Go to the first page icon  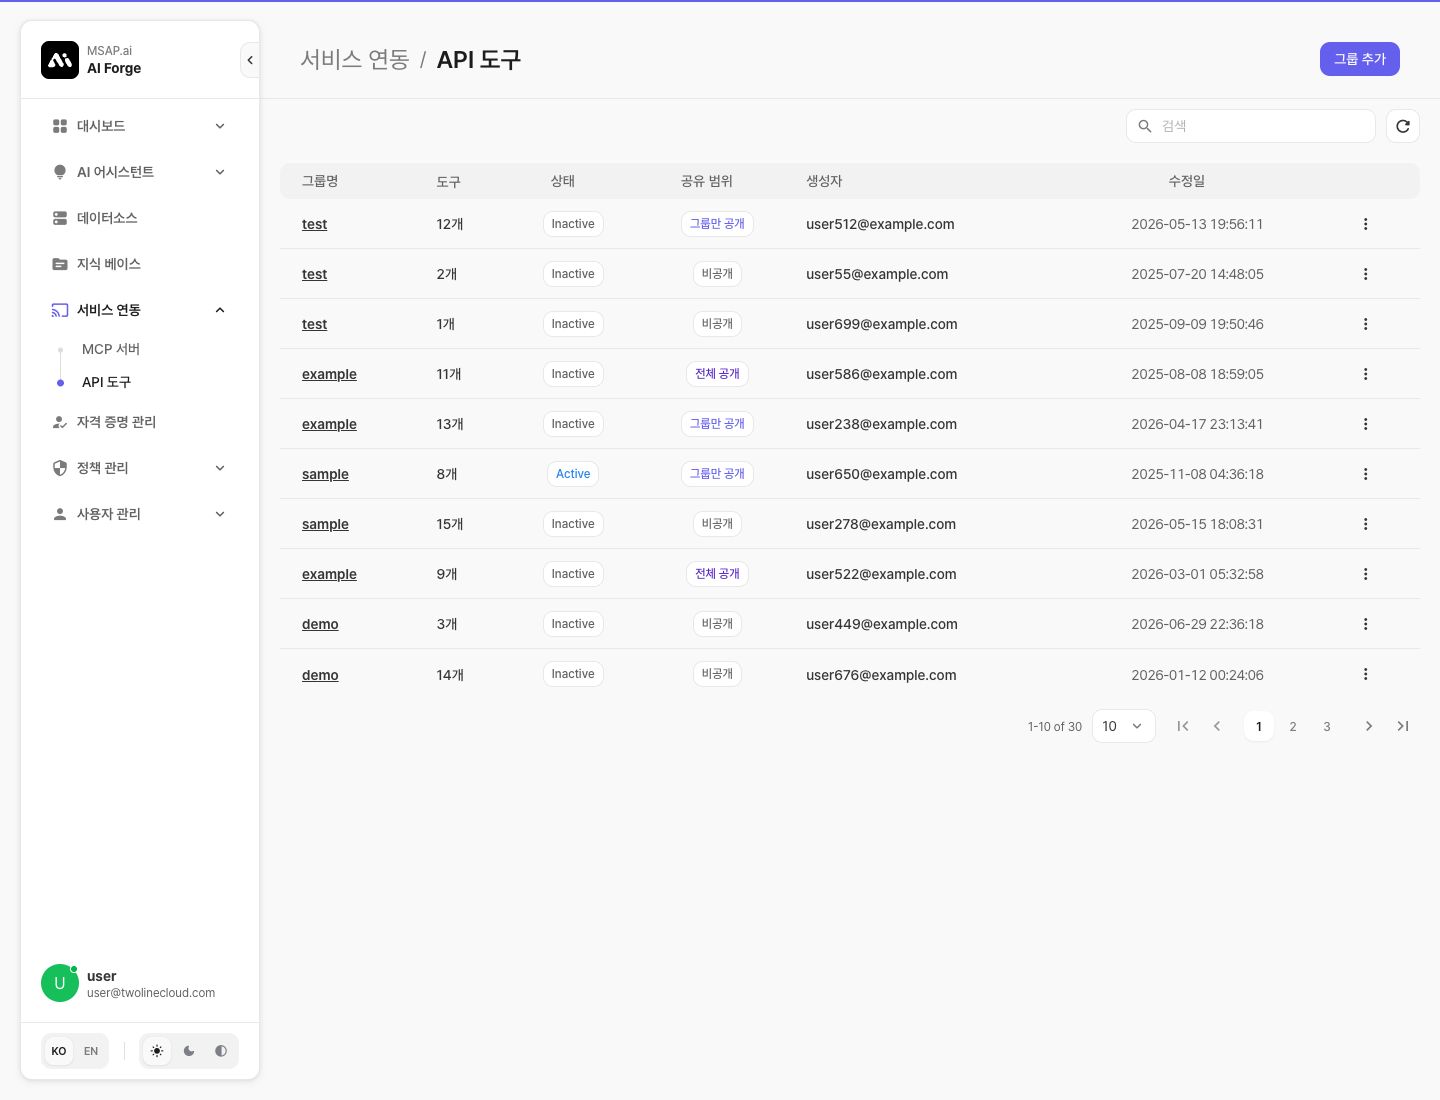point(1183,726)
